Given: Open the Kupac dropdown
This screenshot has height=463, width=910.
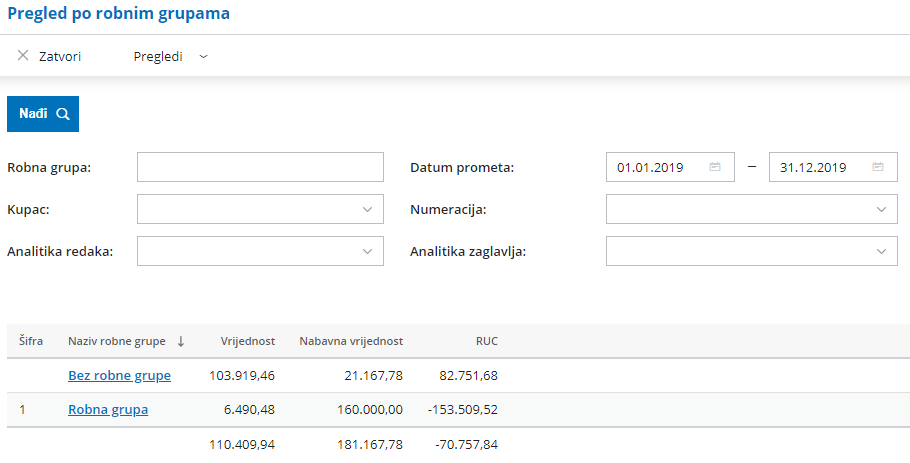Looking at the screenshot, I should (260, 209).
